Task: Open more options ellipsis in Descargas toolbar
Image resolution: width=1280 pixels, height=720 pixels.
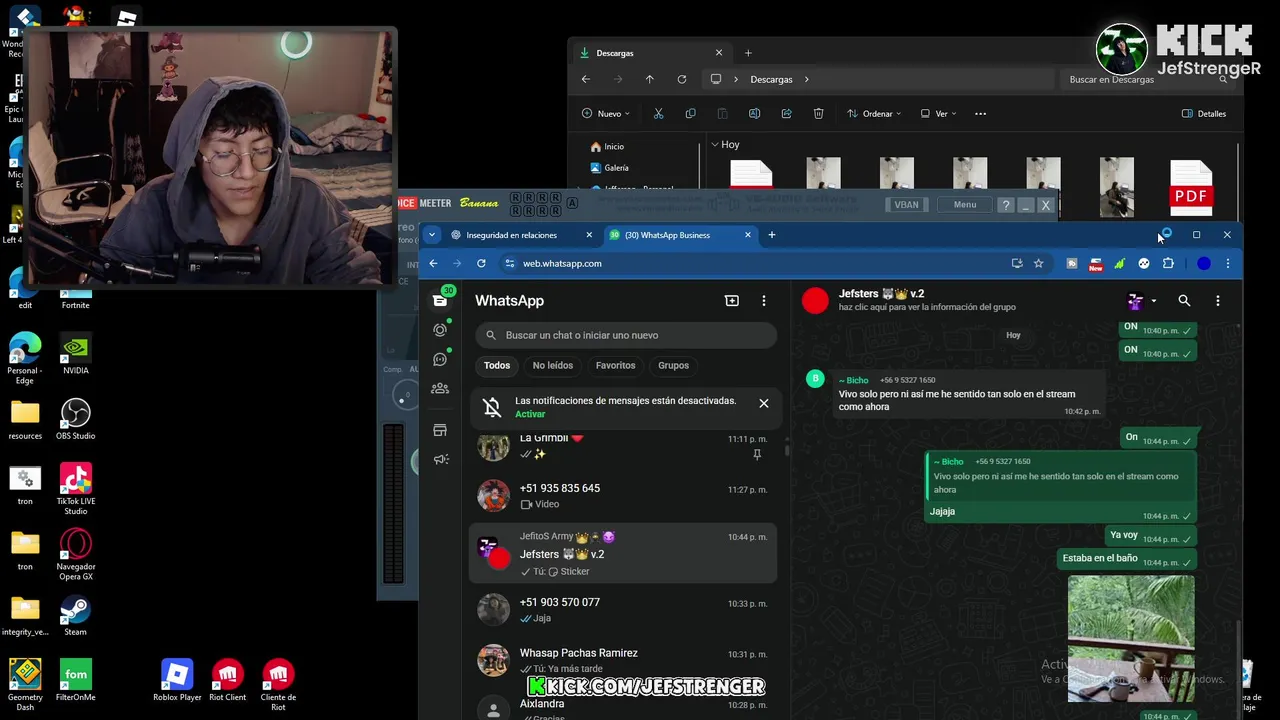Action: pyautogui.click(x=980, y=114)
